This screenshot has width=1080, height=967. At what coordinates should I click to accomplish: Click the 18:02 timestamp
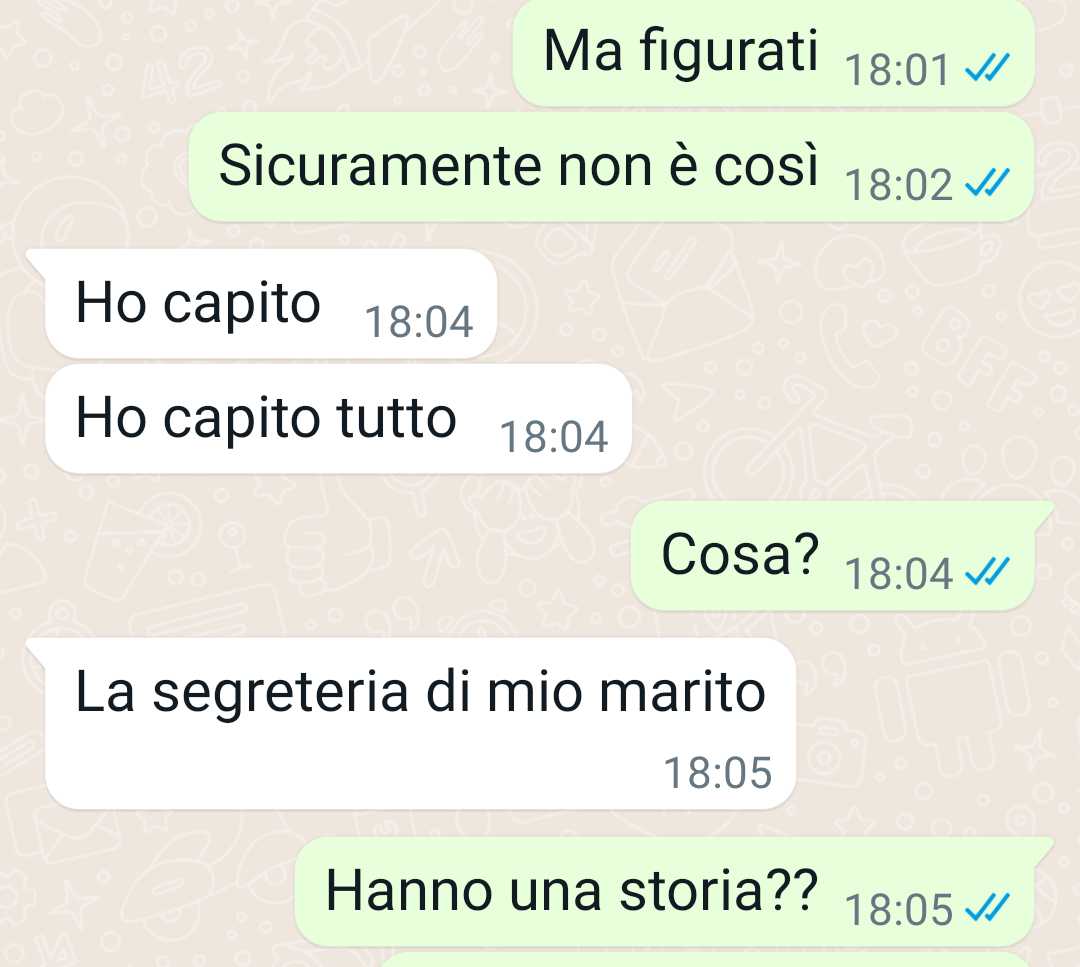(899, 185)
